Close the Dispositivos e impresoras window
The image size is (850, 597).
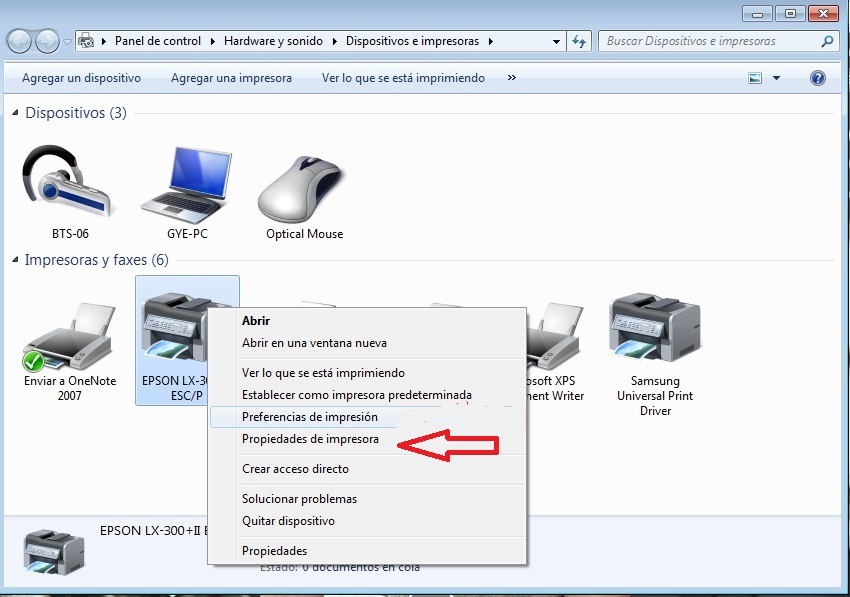823,14
